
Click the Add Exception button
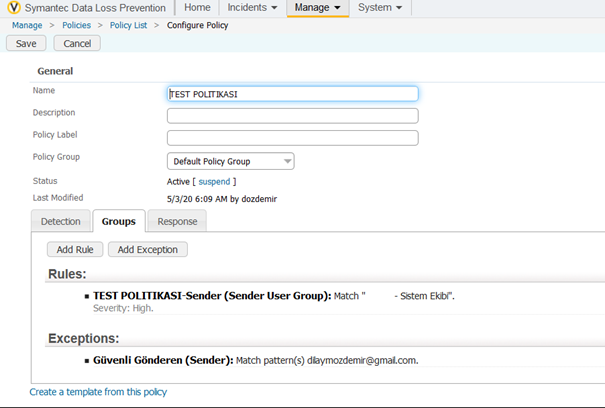(x=148, y=250)
